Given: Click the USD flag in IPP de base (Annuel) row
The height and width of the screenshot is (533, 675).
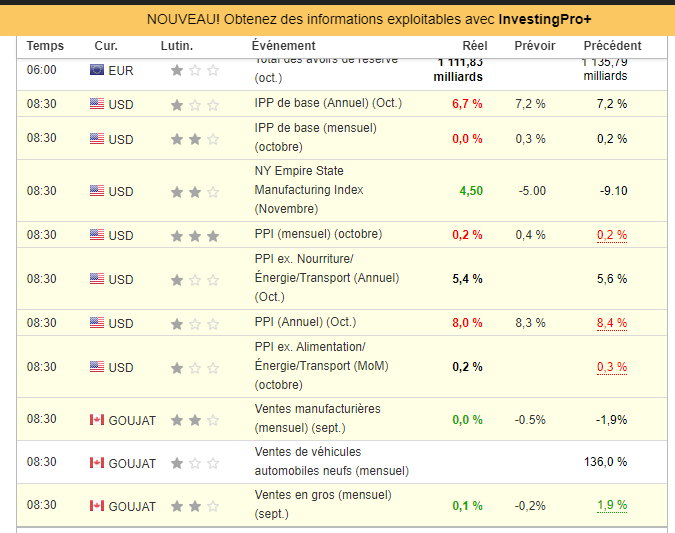Looking at the screenshot, I should [97, 104].
